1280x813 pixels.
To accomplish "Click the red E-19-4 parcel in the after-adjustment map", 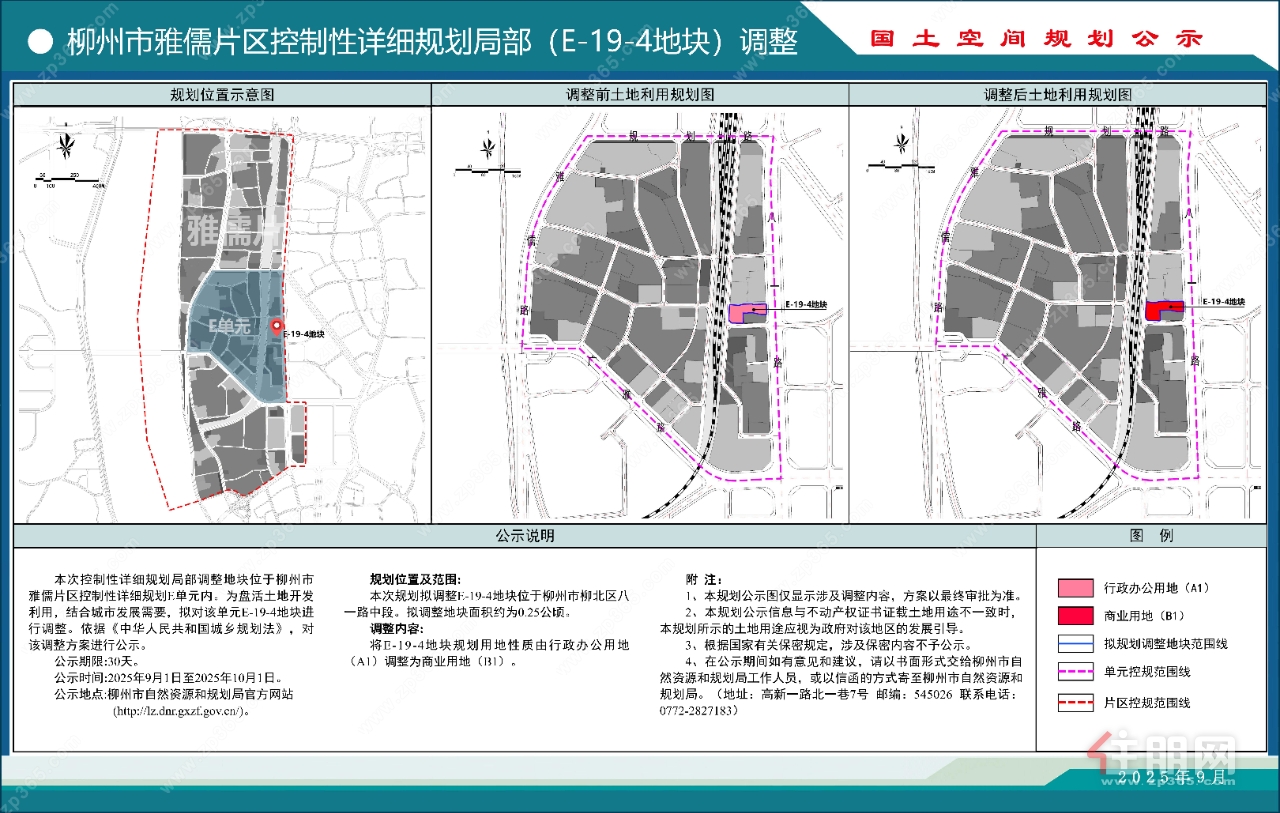I will [1162, 310].
